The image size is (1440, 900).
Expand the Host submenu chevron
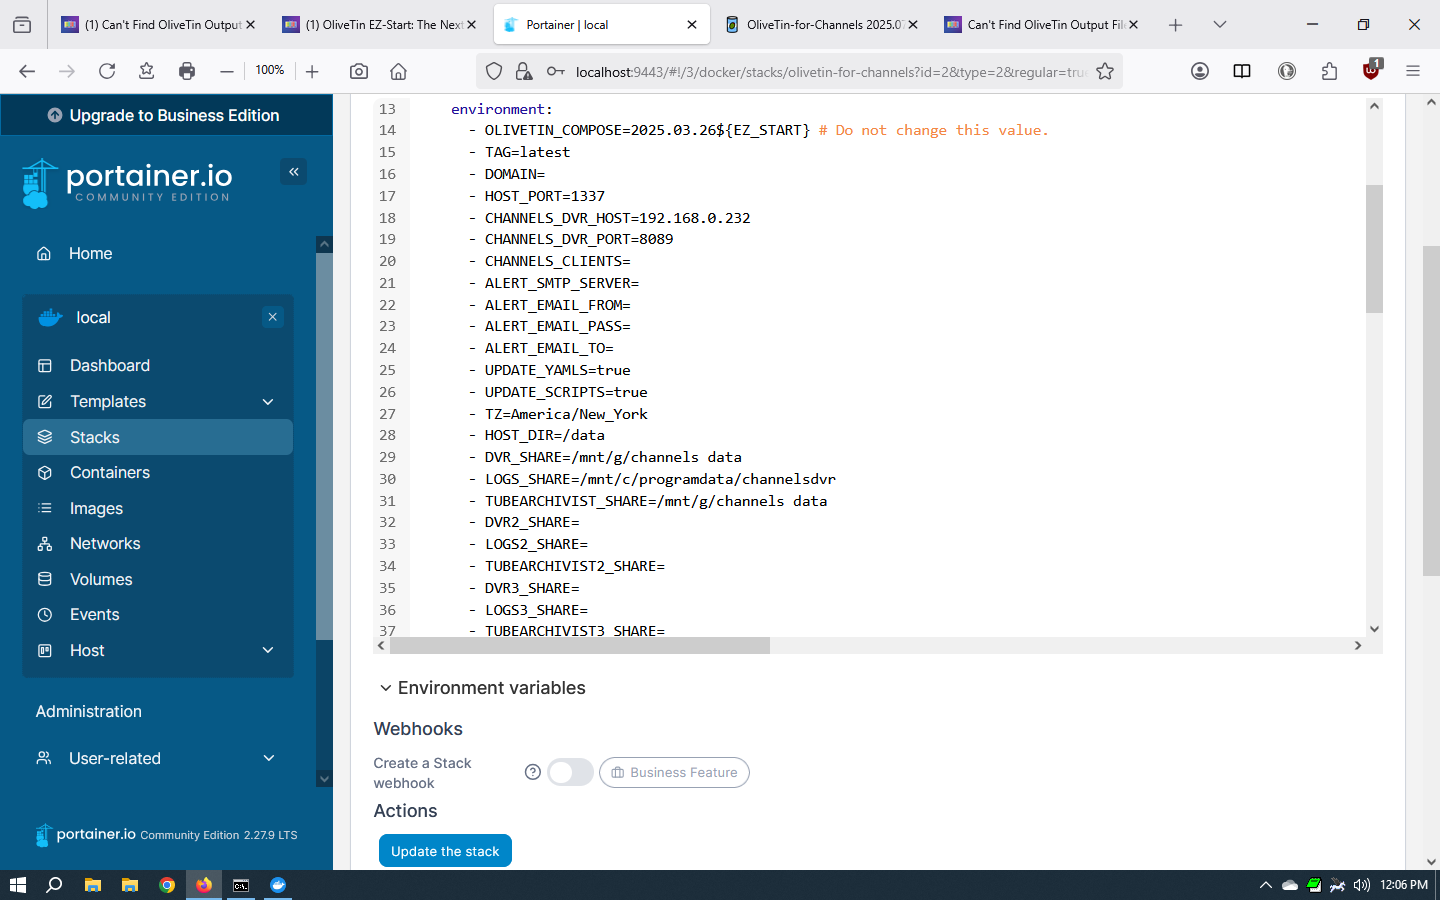click(x=268, y=651)
